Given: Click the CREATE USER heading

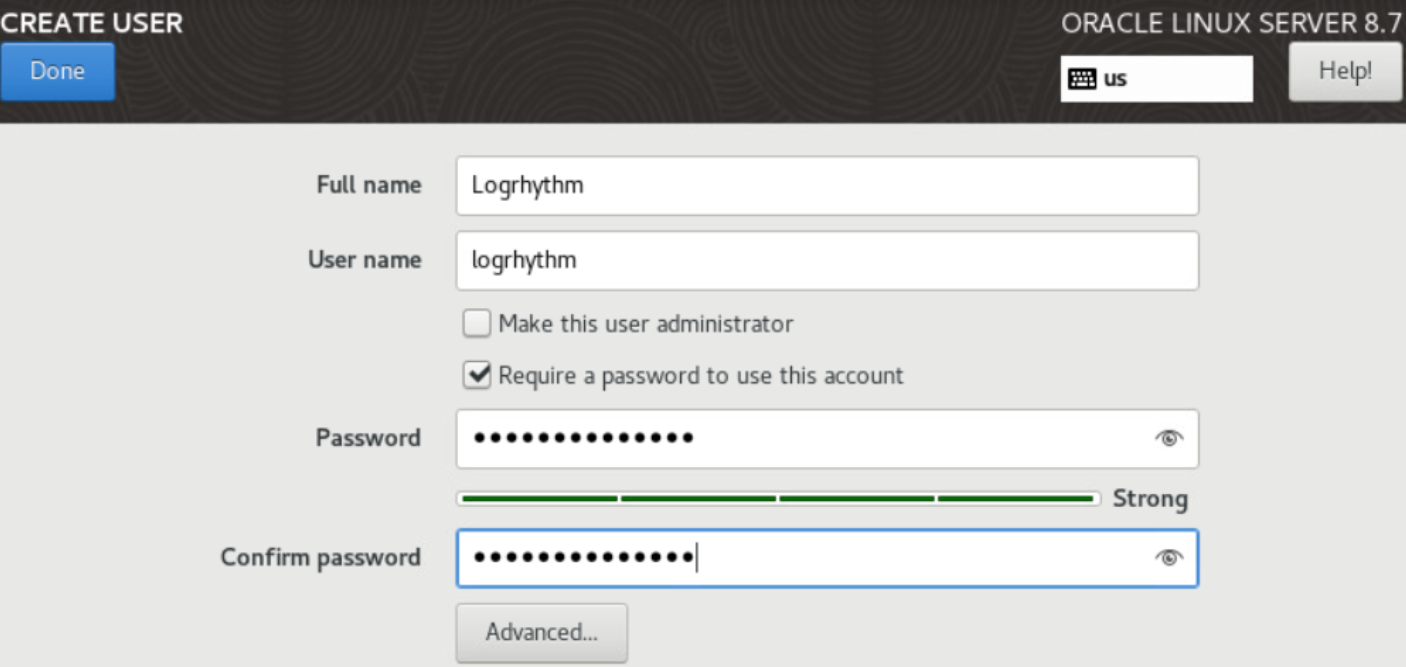Looking at the screenshot, I should 92,23.
